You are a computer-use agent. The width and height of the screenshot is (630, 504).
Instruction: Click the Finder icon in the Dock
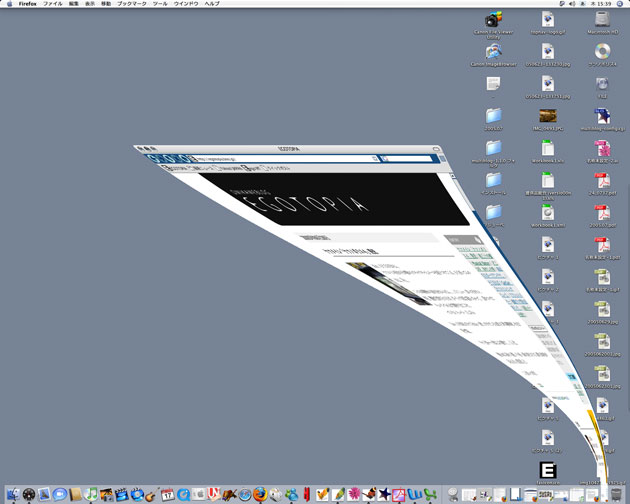(11, 494)
